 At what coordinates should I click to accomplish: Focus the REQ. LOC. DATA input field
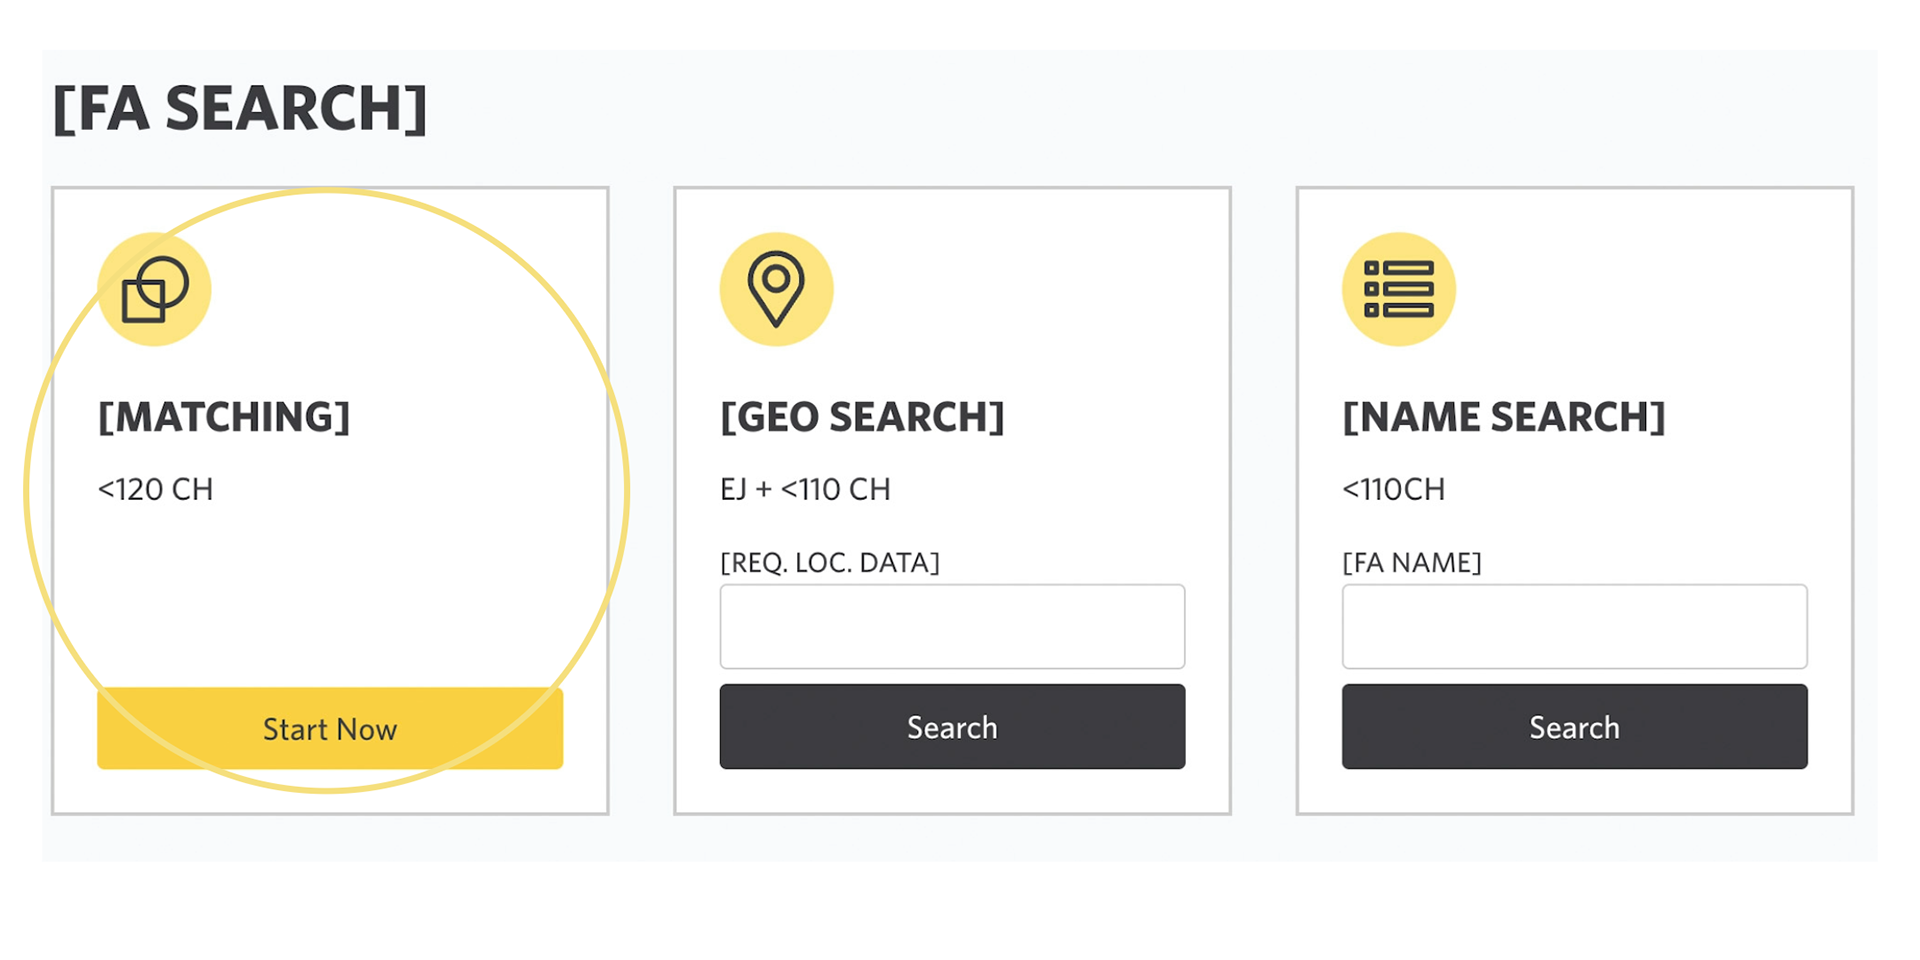(x=952, y=626)
